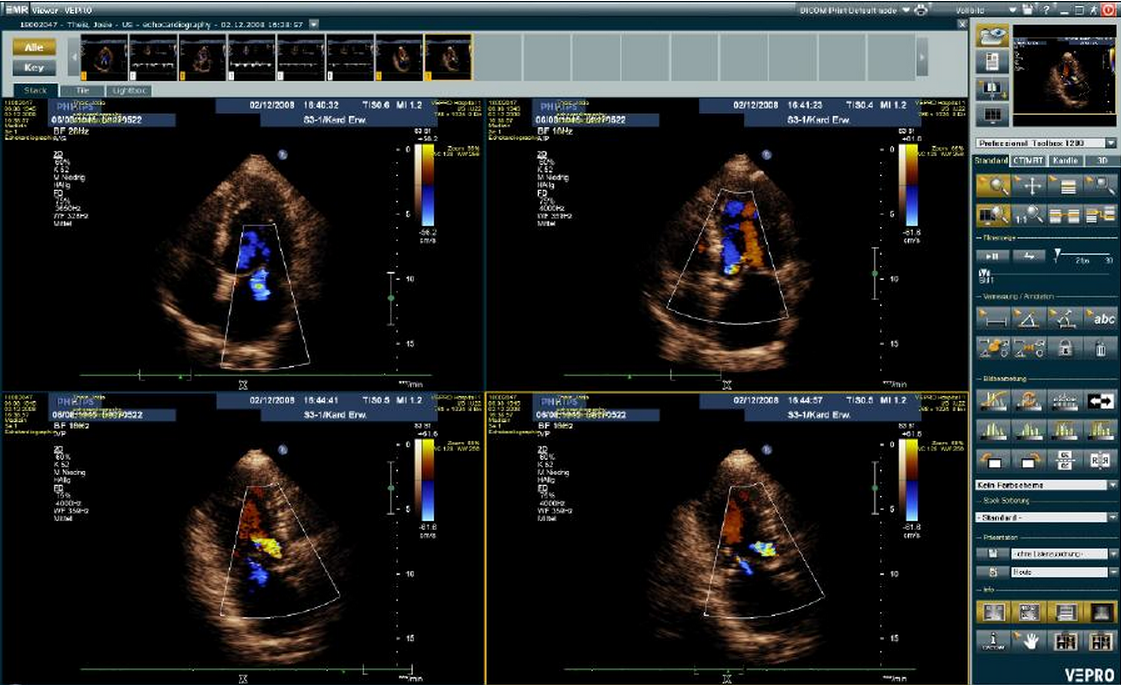Select the magnifier zoom tool
The width and height of the screenshot is (1121, 685).
pos(993,186)
